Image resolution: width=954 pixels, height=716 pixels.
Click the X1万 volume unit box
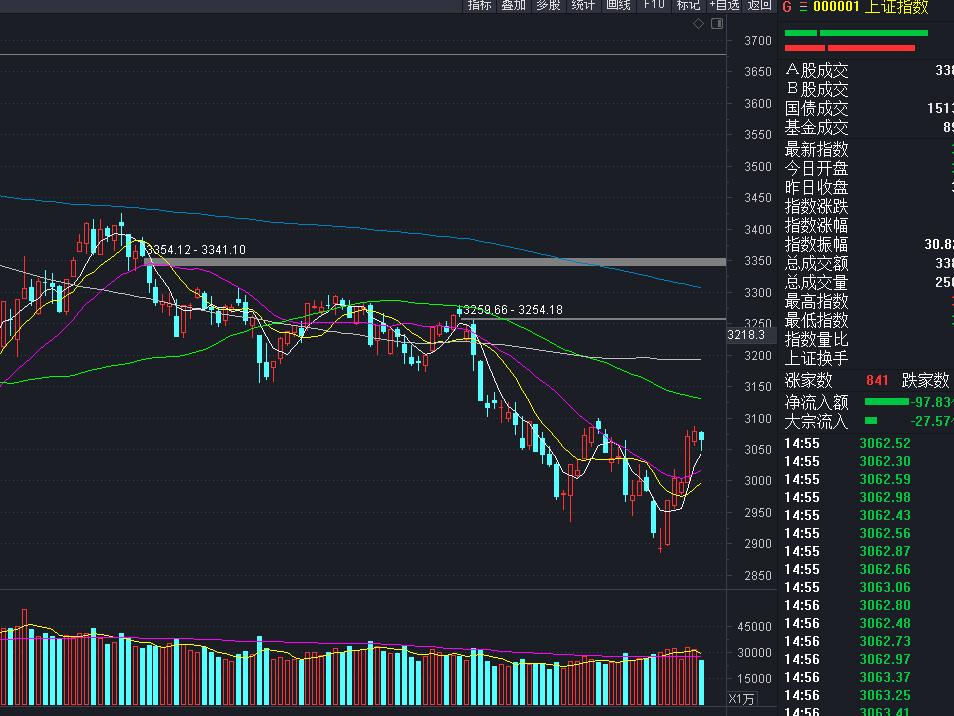742,698
